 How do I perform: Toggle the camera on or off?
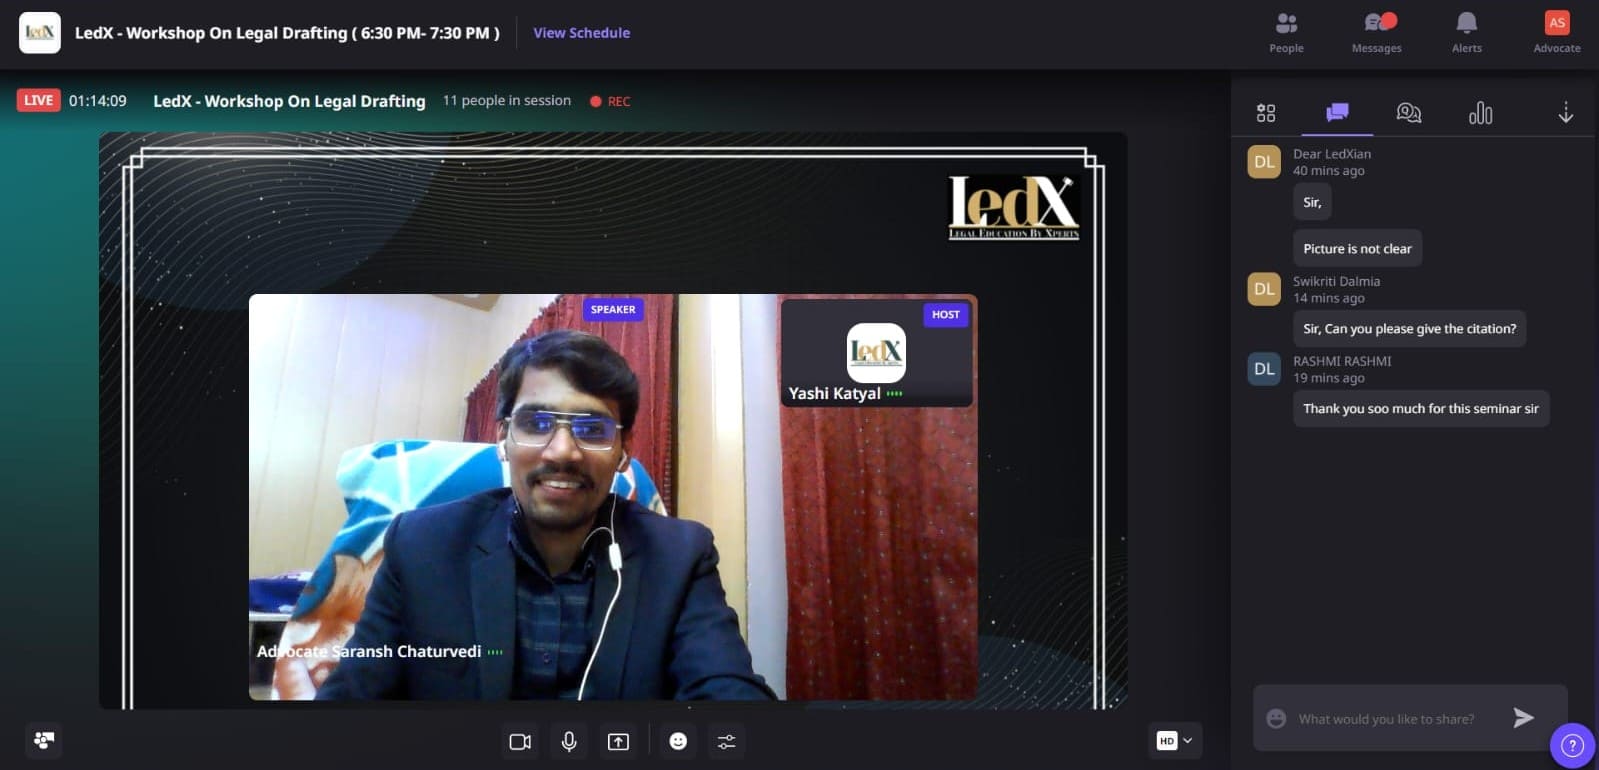click(520, 741)
